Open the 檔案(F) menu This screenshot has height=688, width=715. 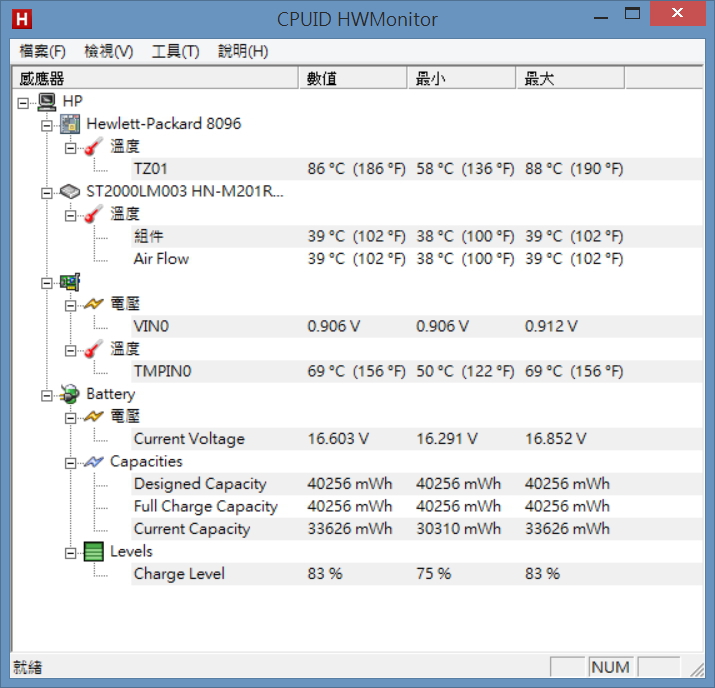click(x=43, y=52)
